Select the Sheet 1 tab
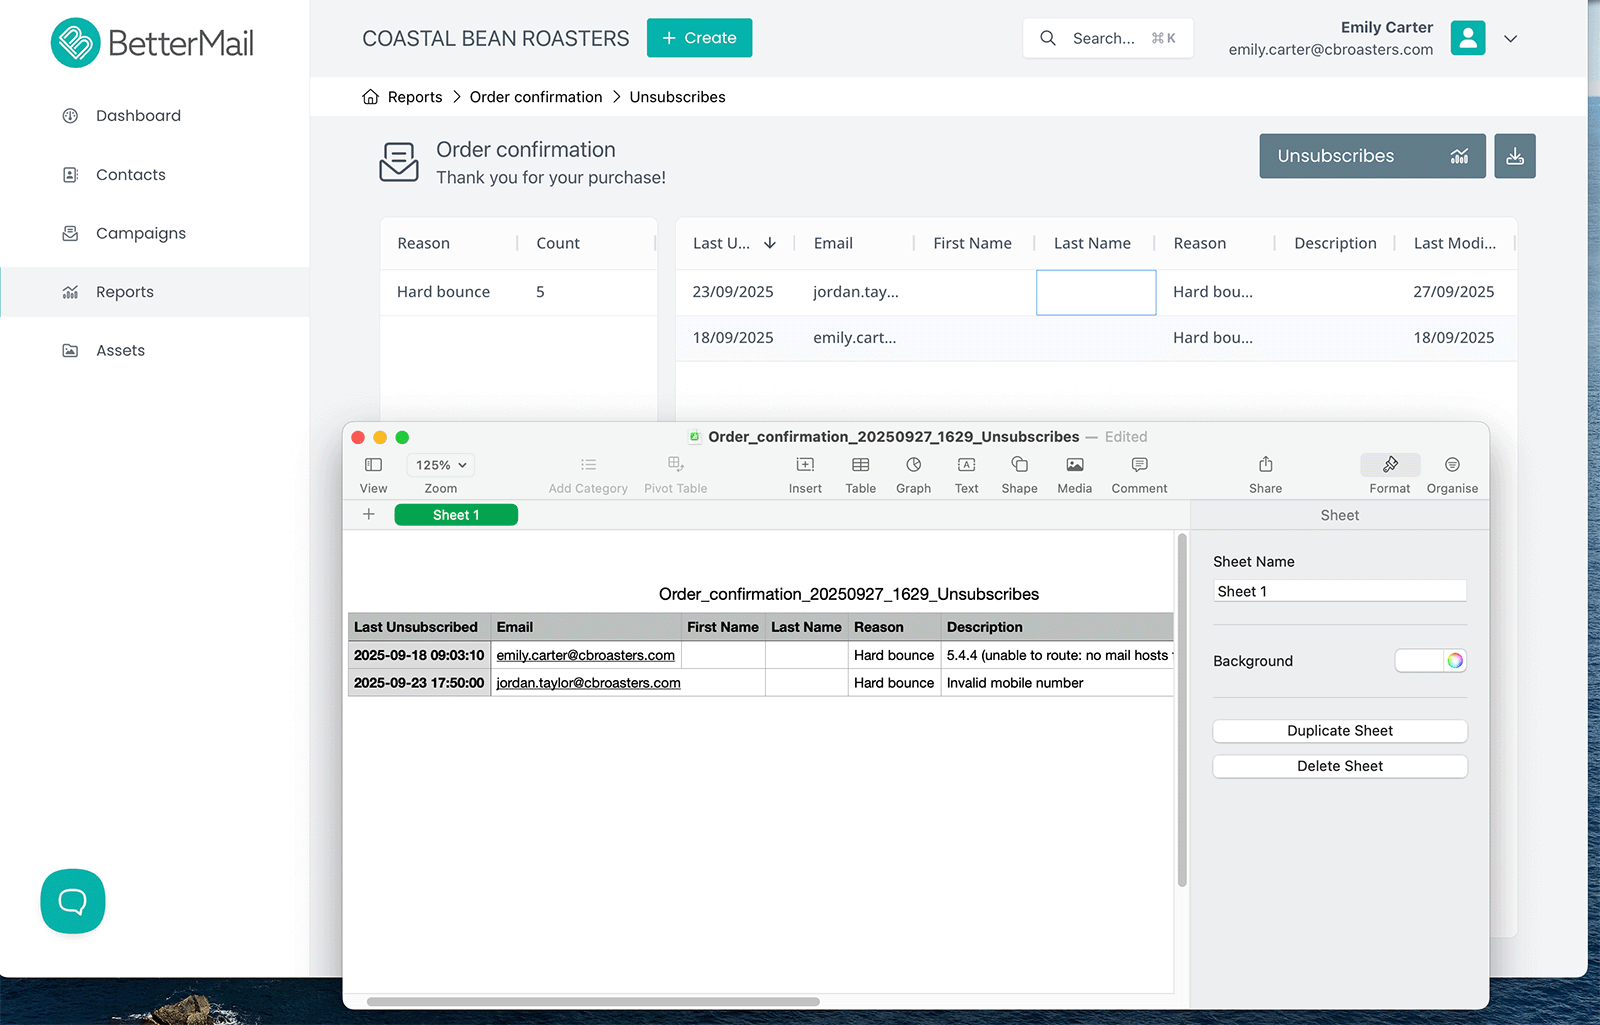The height and width of the screenshot is (1025, 1600). pos(456,515)
